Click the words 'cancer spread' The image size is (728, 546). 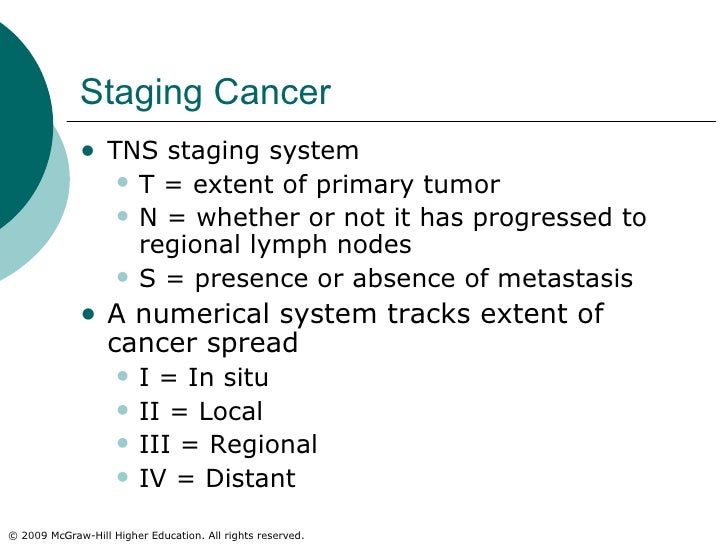pyautogui.click(x=203, y=343)
